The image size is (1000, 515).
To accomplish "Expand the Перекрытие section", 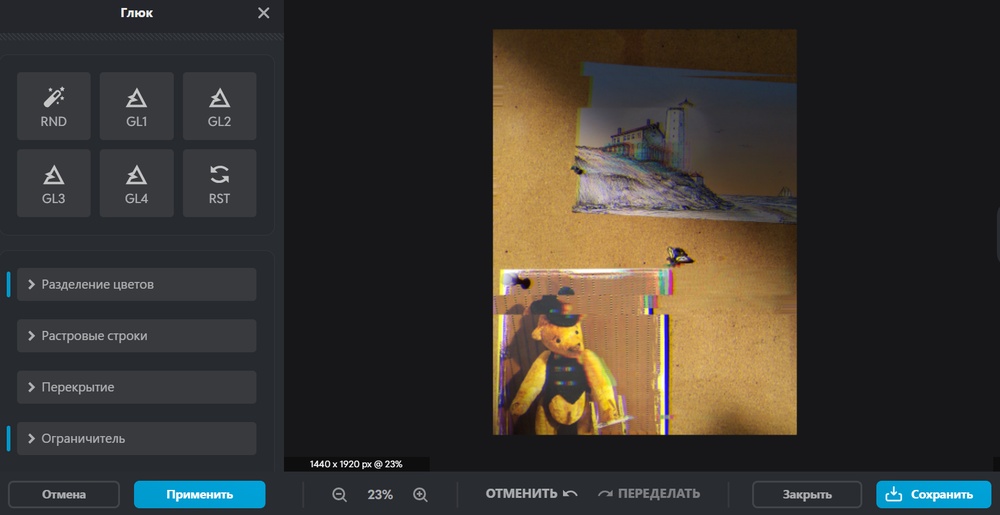I will (x=136, y=387).
